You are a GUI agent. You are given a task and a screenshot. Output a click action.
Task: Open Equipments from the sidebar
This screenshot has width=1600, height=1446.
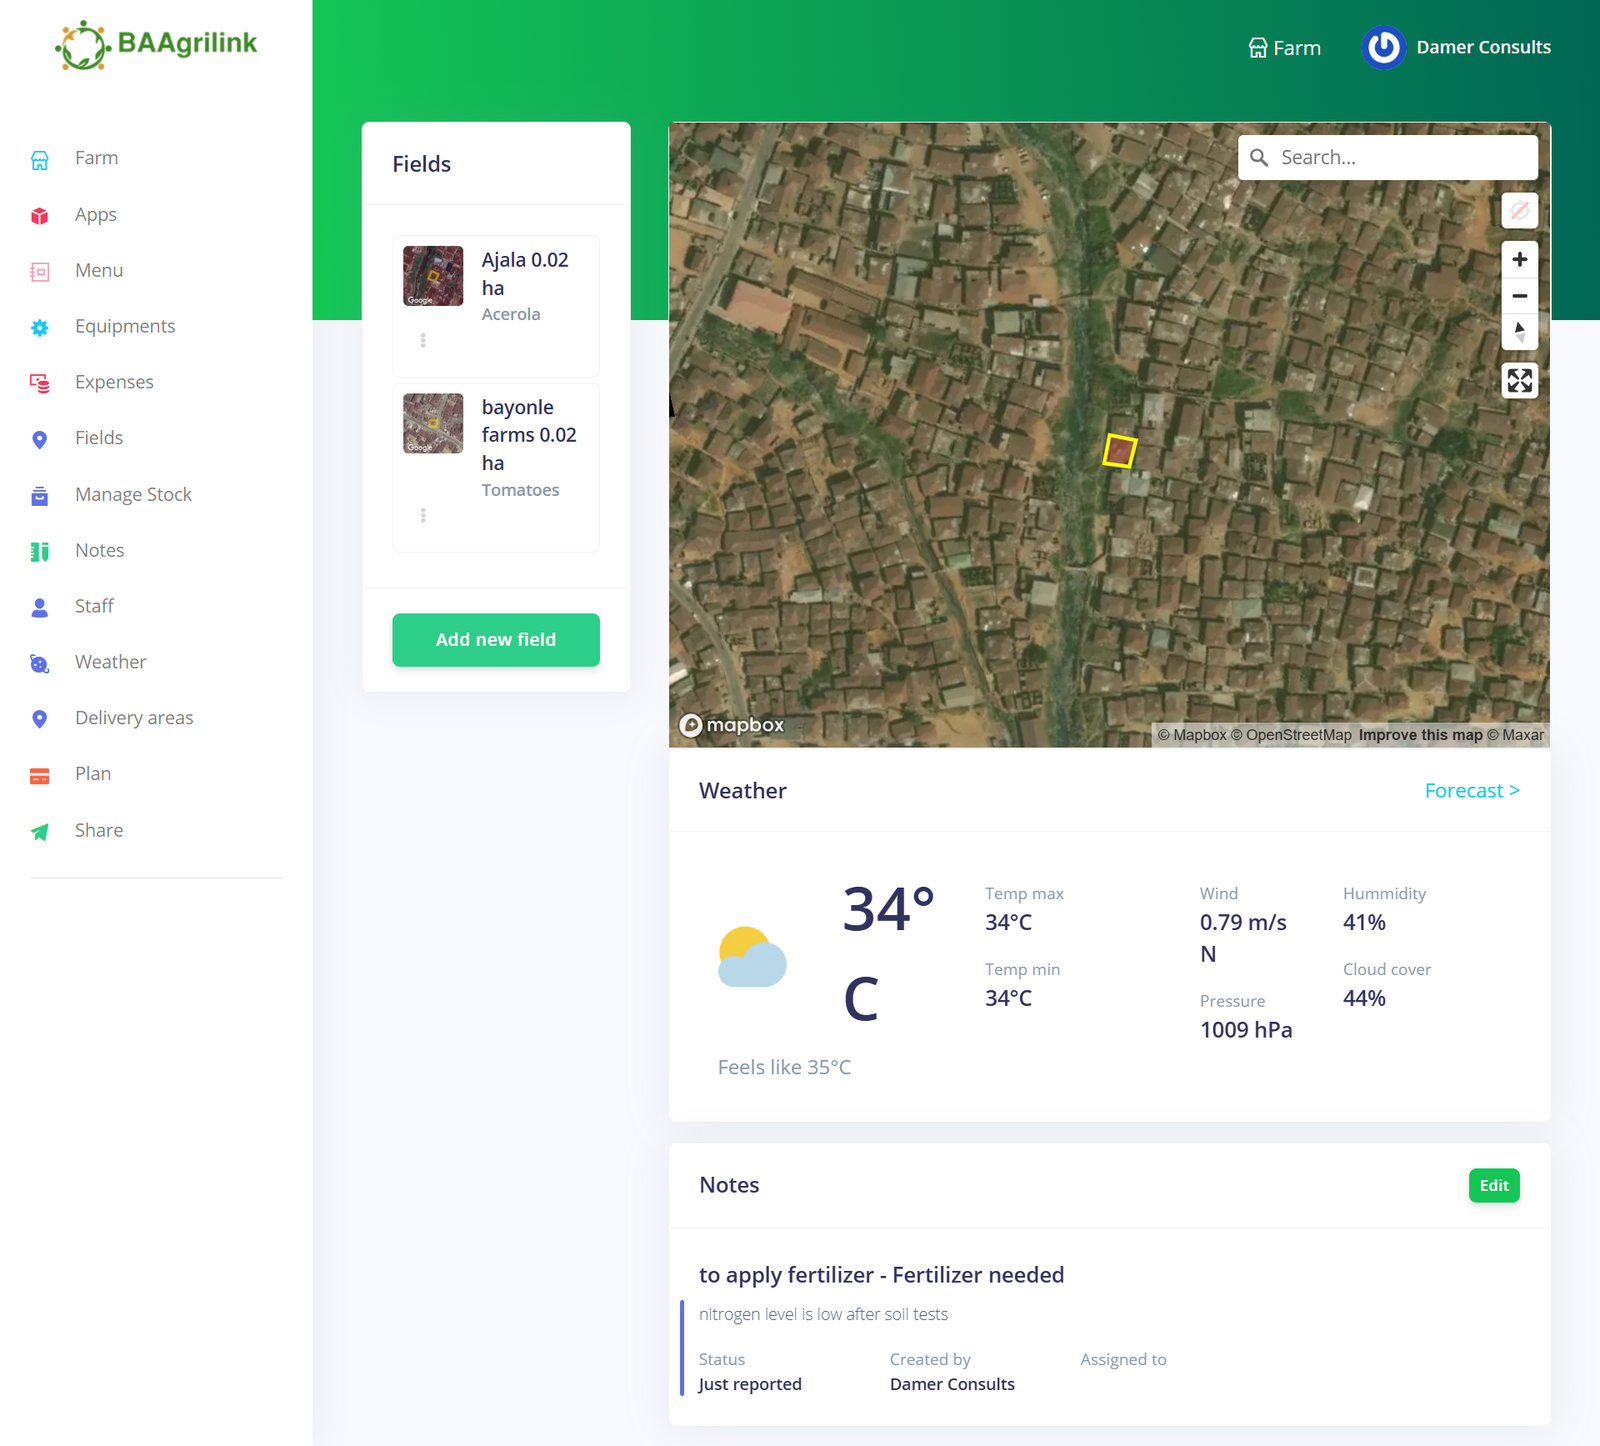pyautogui.click(x=125, y=327)
